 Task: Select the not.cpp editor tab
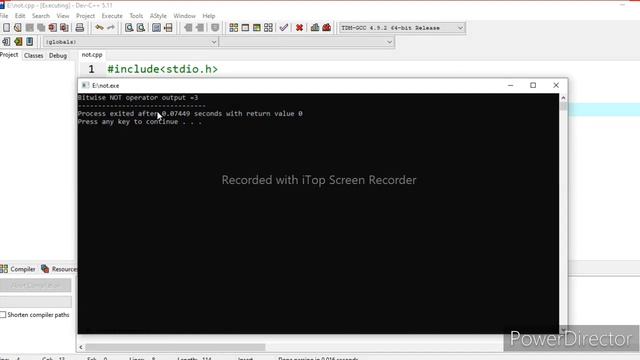[x=92, y=54]
